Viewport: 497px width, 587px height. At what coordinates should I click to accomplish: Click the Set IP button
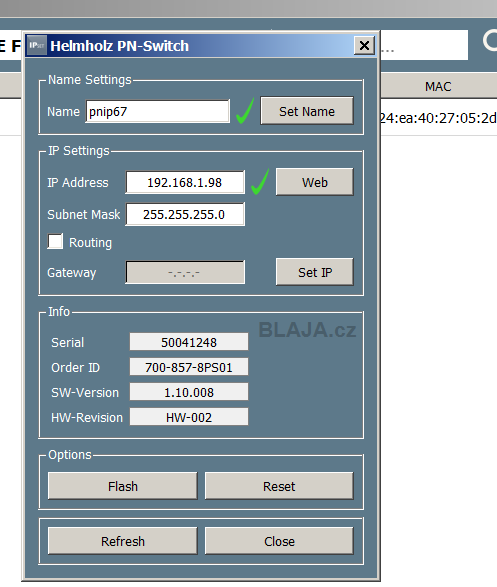point(315,272)
